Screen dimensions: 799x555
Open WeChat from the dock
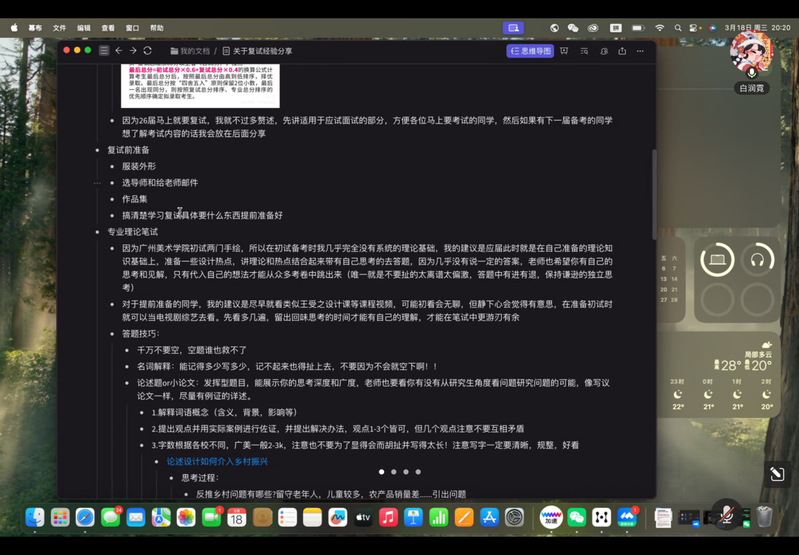tap(577, 517)
